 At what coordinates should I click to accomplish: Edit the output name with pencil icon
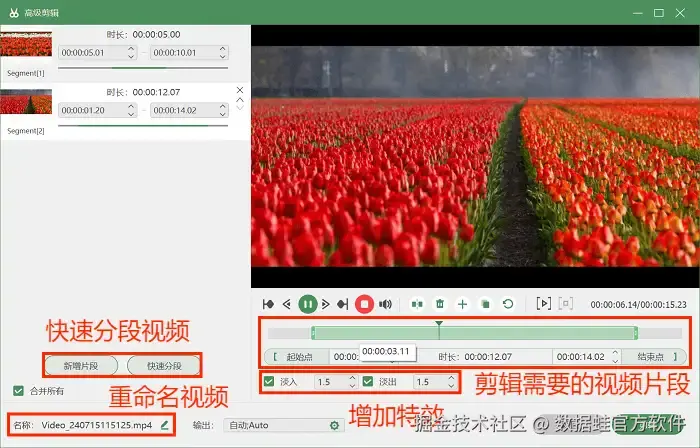[164, 425]
